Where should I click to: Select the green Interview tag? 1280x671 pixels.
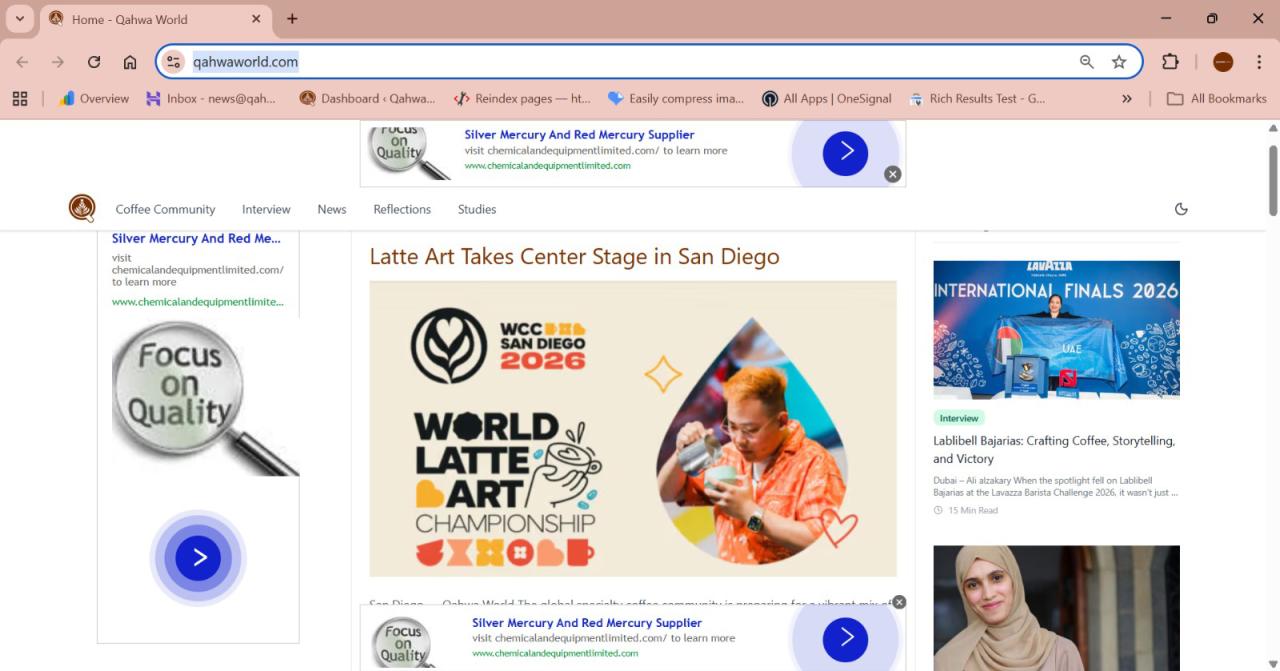(x=959, y=418)
